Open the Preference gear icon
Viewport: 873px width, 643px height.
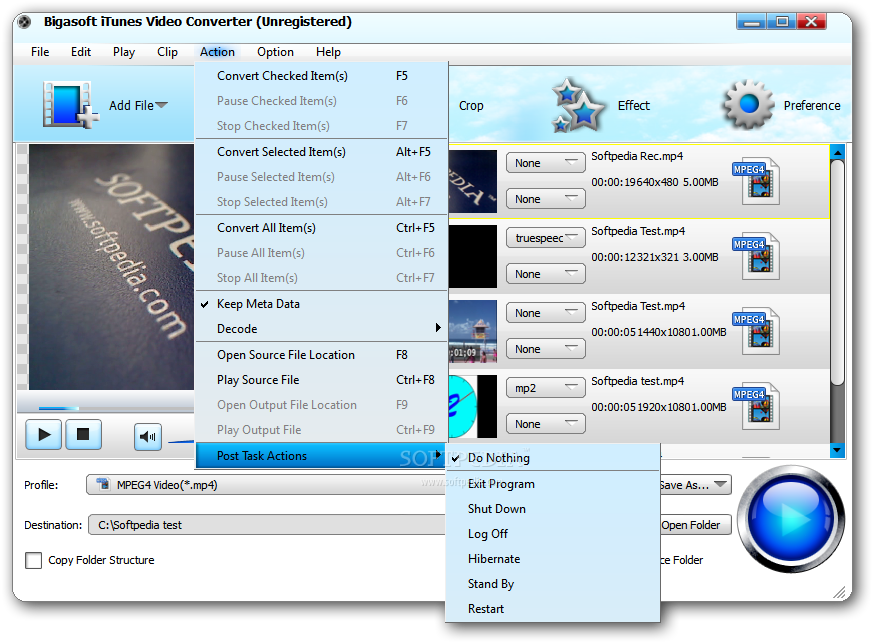click(x=748, y=104)
